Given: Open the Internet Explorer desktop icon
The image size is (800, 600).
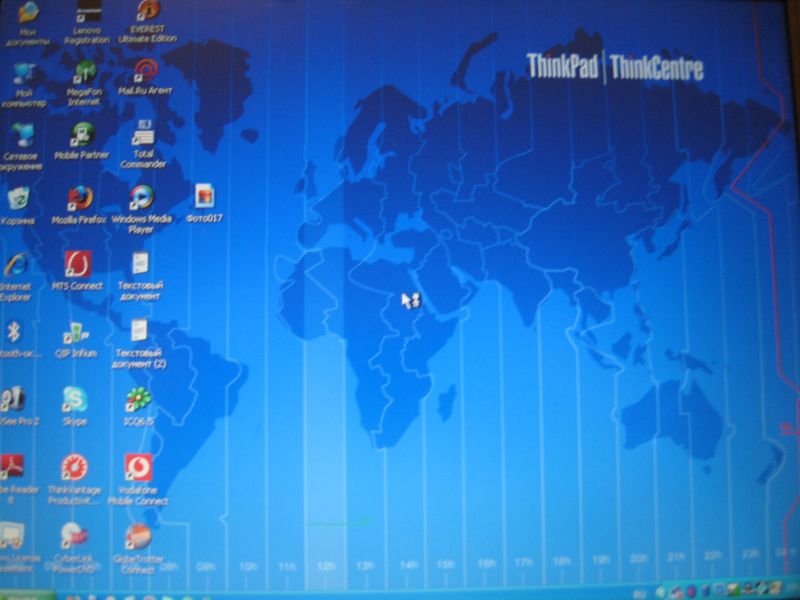Looking at the screenshot, I should pos(16,266).
